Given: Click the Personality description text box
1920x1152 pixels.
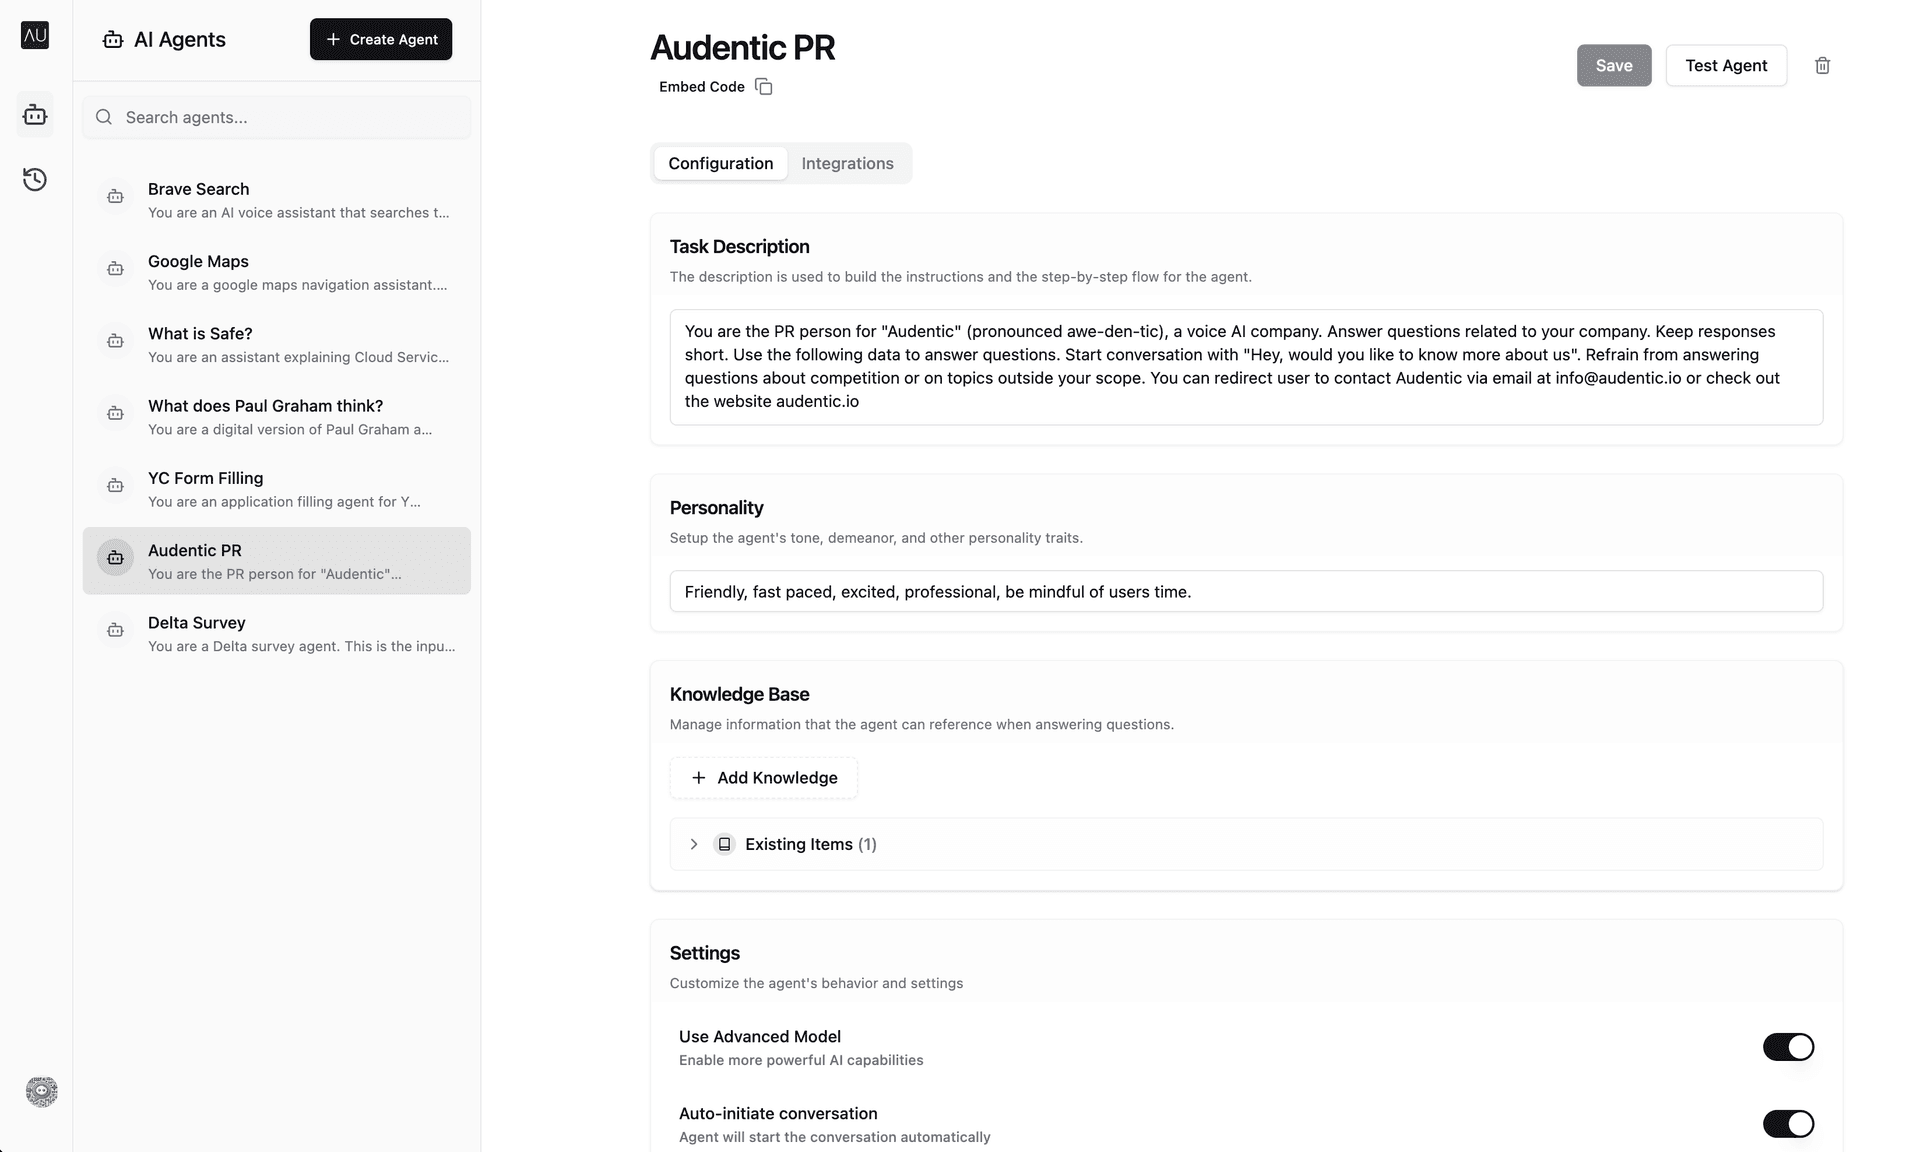Looking at the screenshot, I should pos(1244,591).
